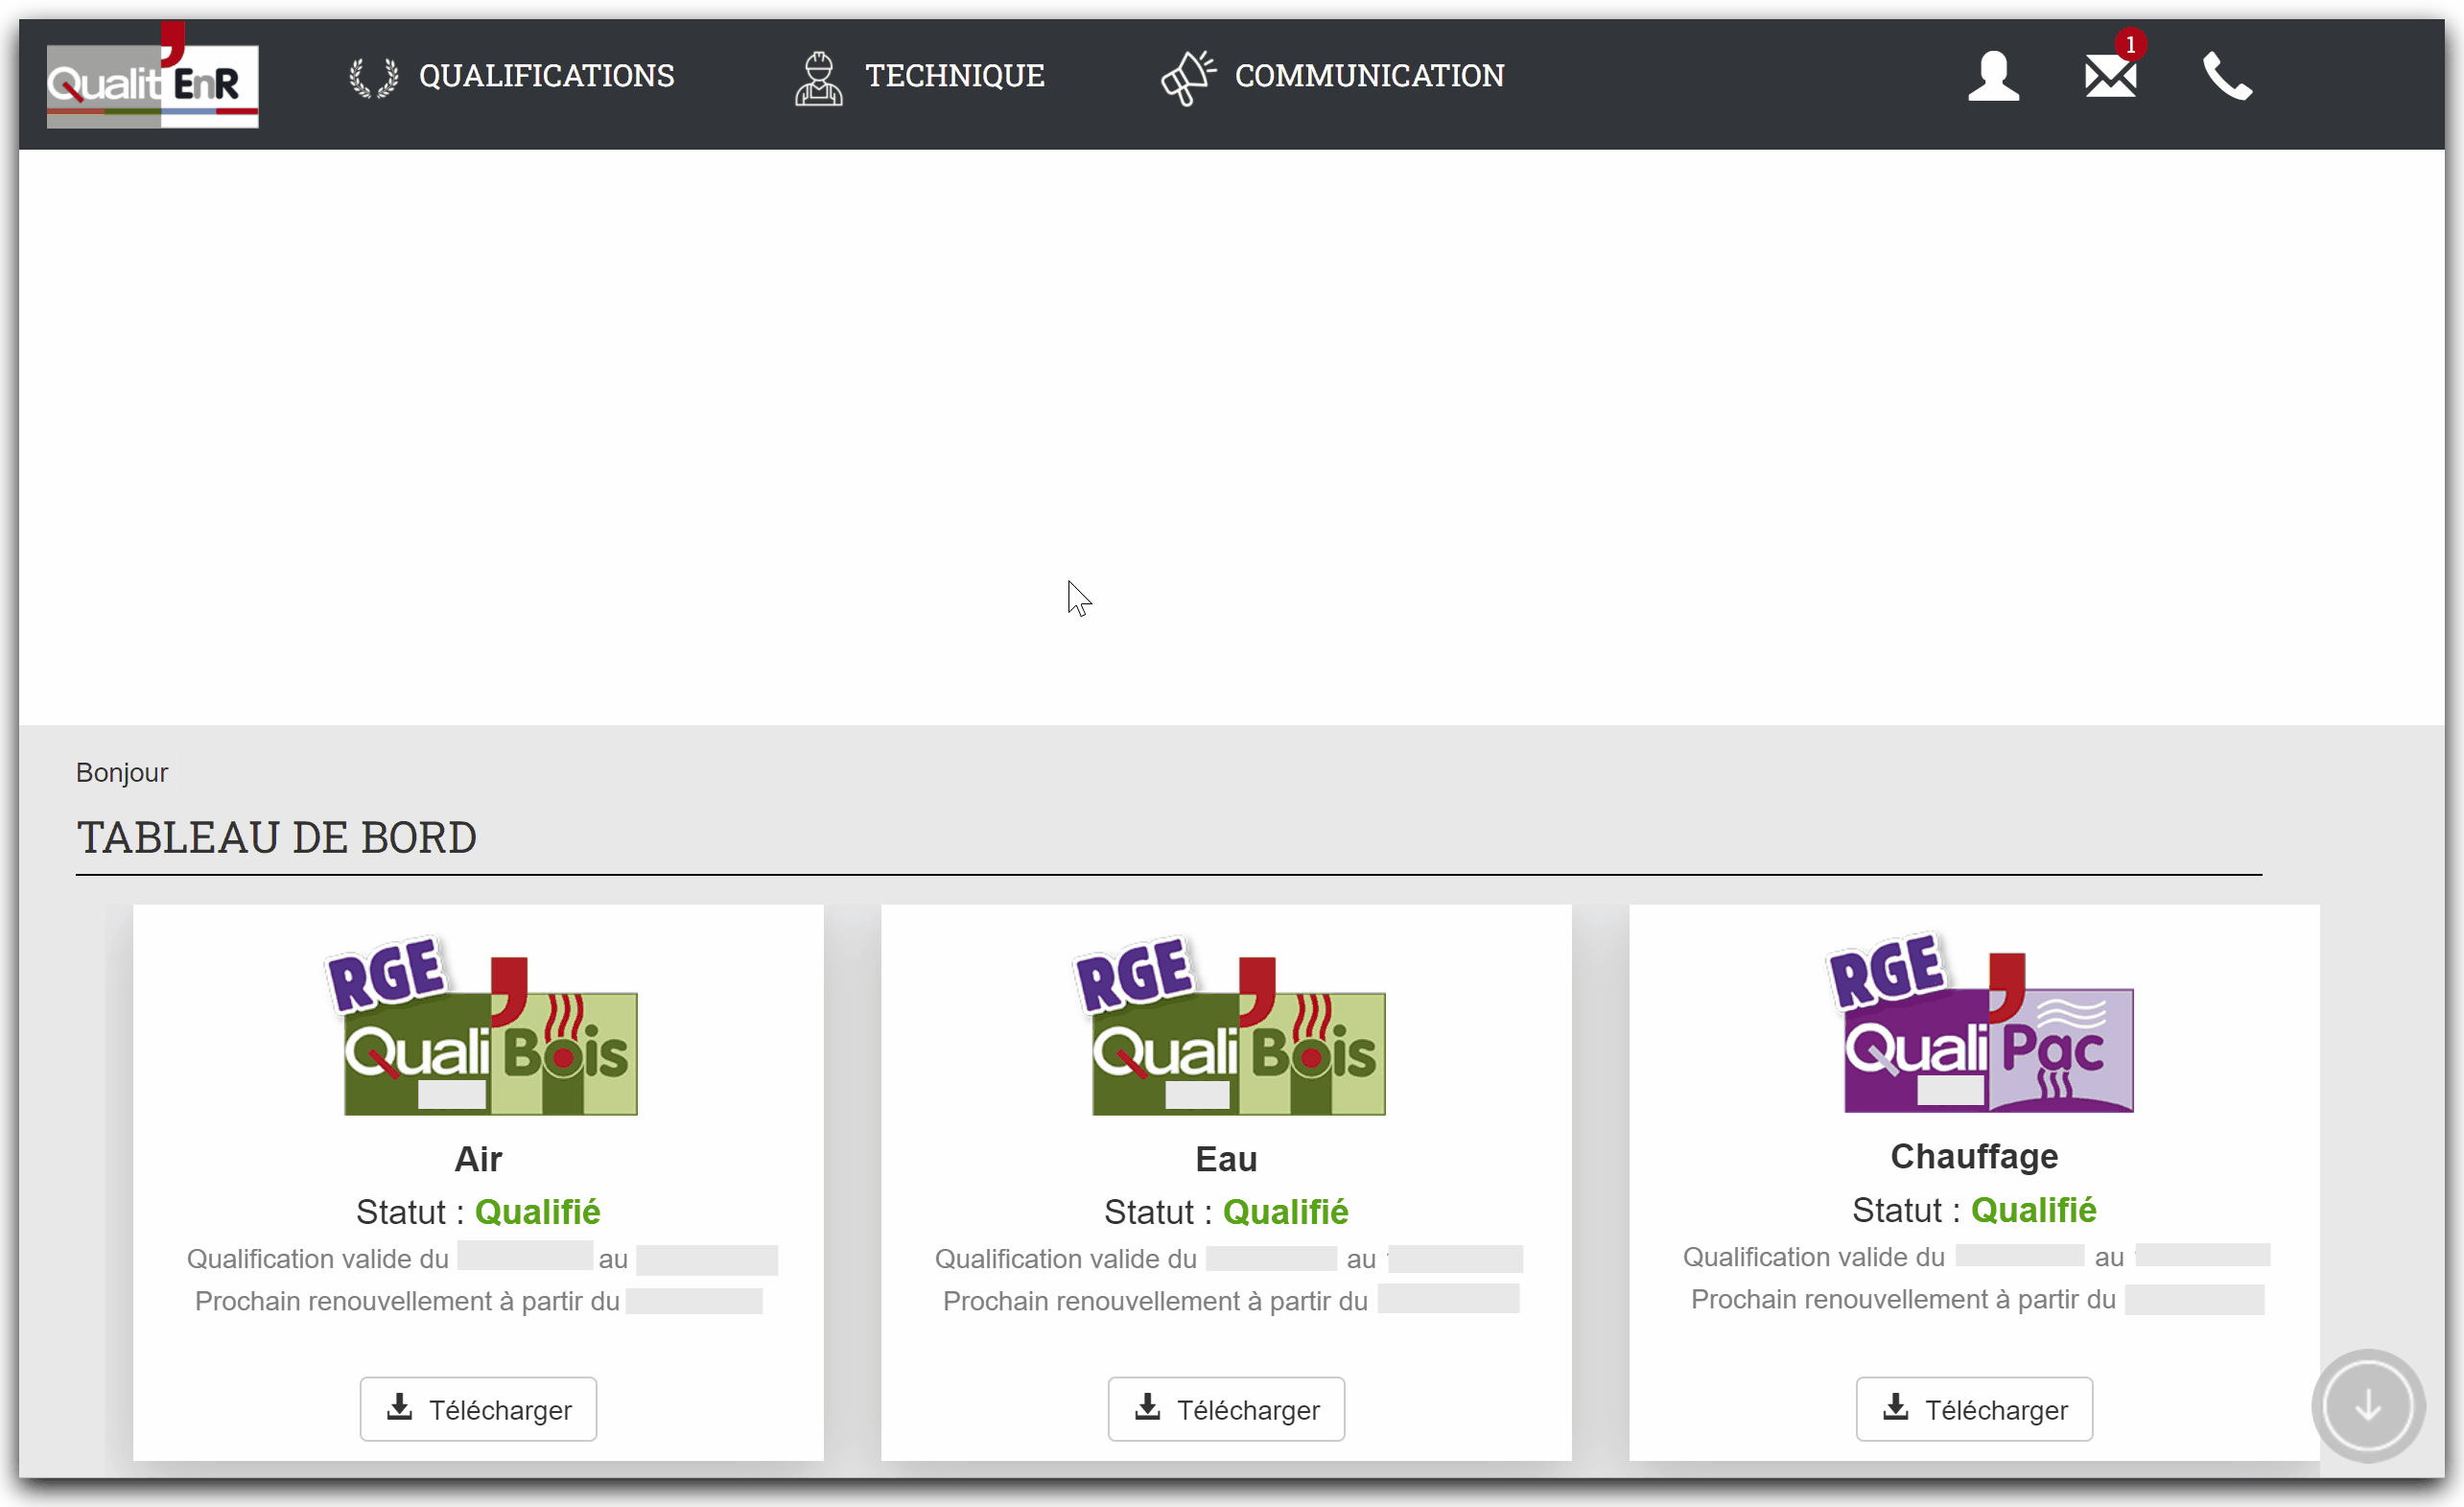Click the Eau card title
This screenshot has height=1507, width=2464.
(x=1226, y=1159)
